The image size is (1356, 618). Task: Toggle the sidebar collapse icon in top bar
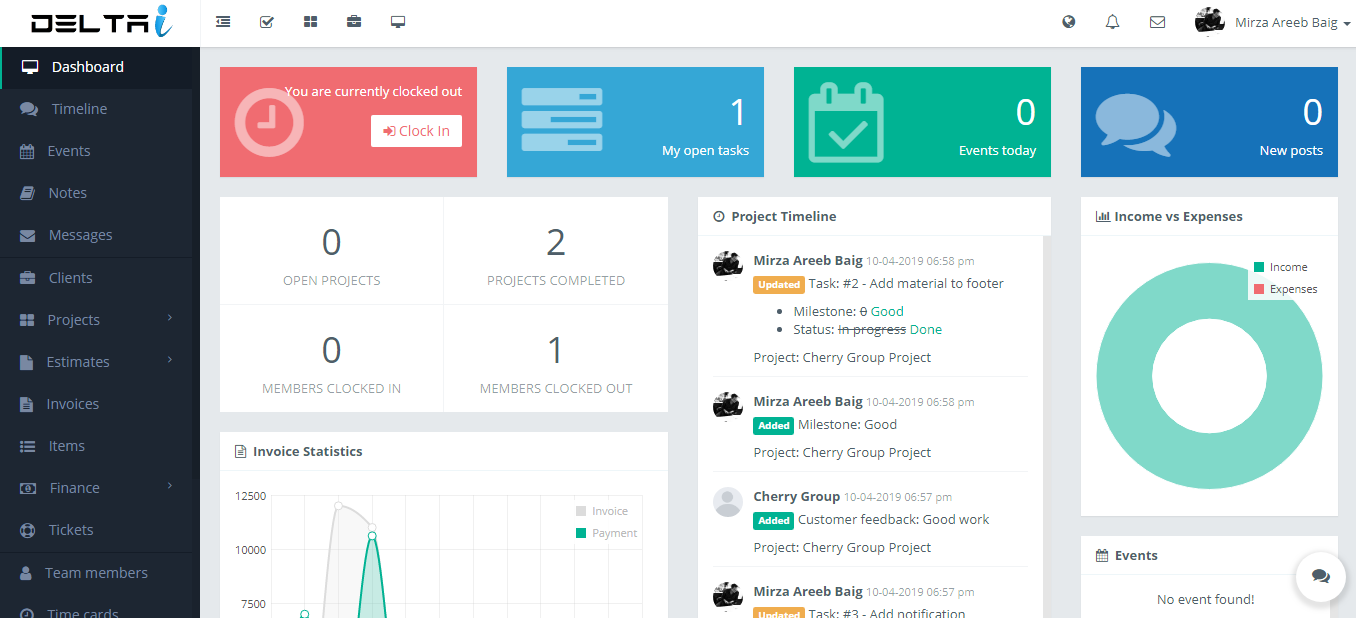[x=223, y=22]
